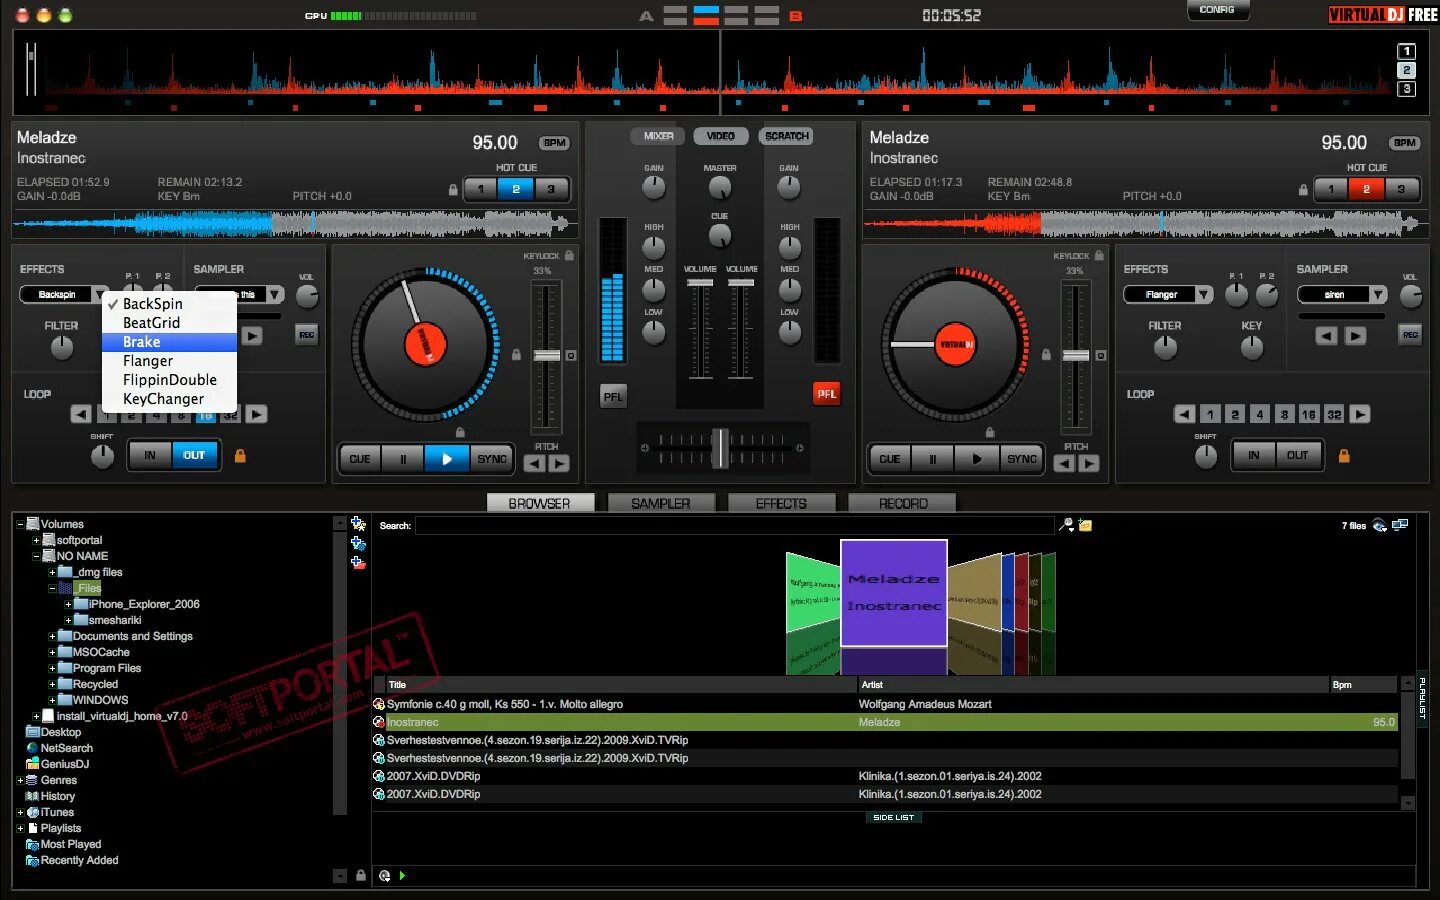
Task: Switch to the BROWSER tab
Action: coord(540,503)
